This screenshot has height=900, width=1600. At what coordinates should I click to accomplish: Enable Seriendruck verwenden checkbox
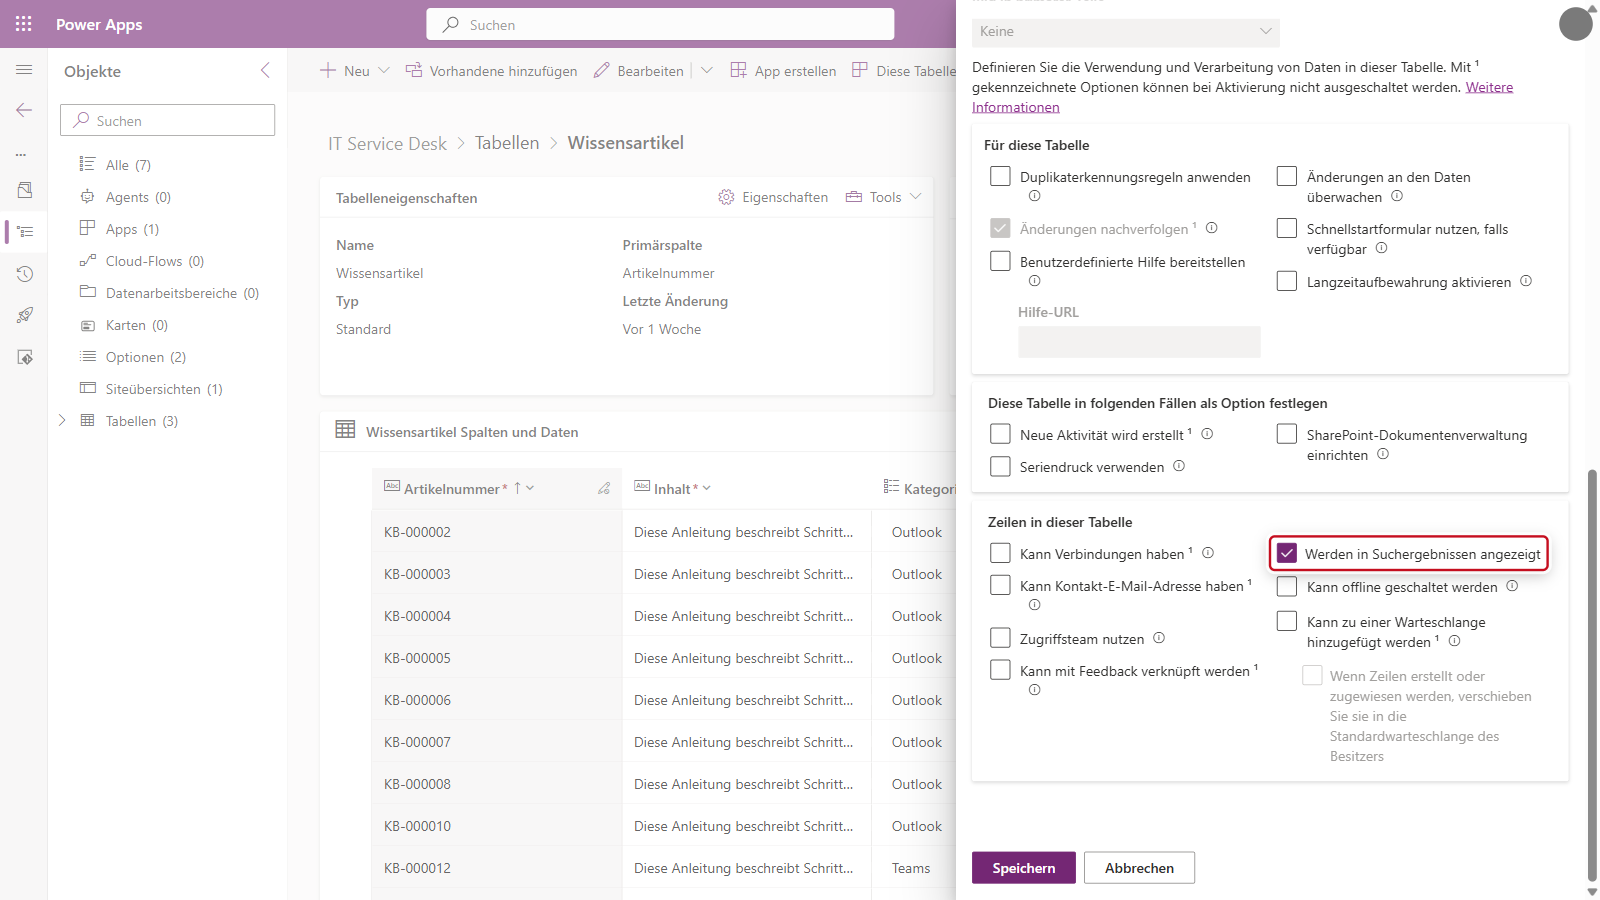pyautogui.click(x=1000, y=466)
